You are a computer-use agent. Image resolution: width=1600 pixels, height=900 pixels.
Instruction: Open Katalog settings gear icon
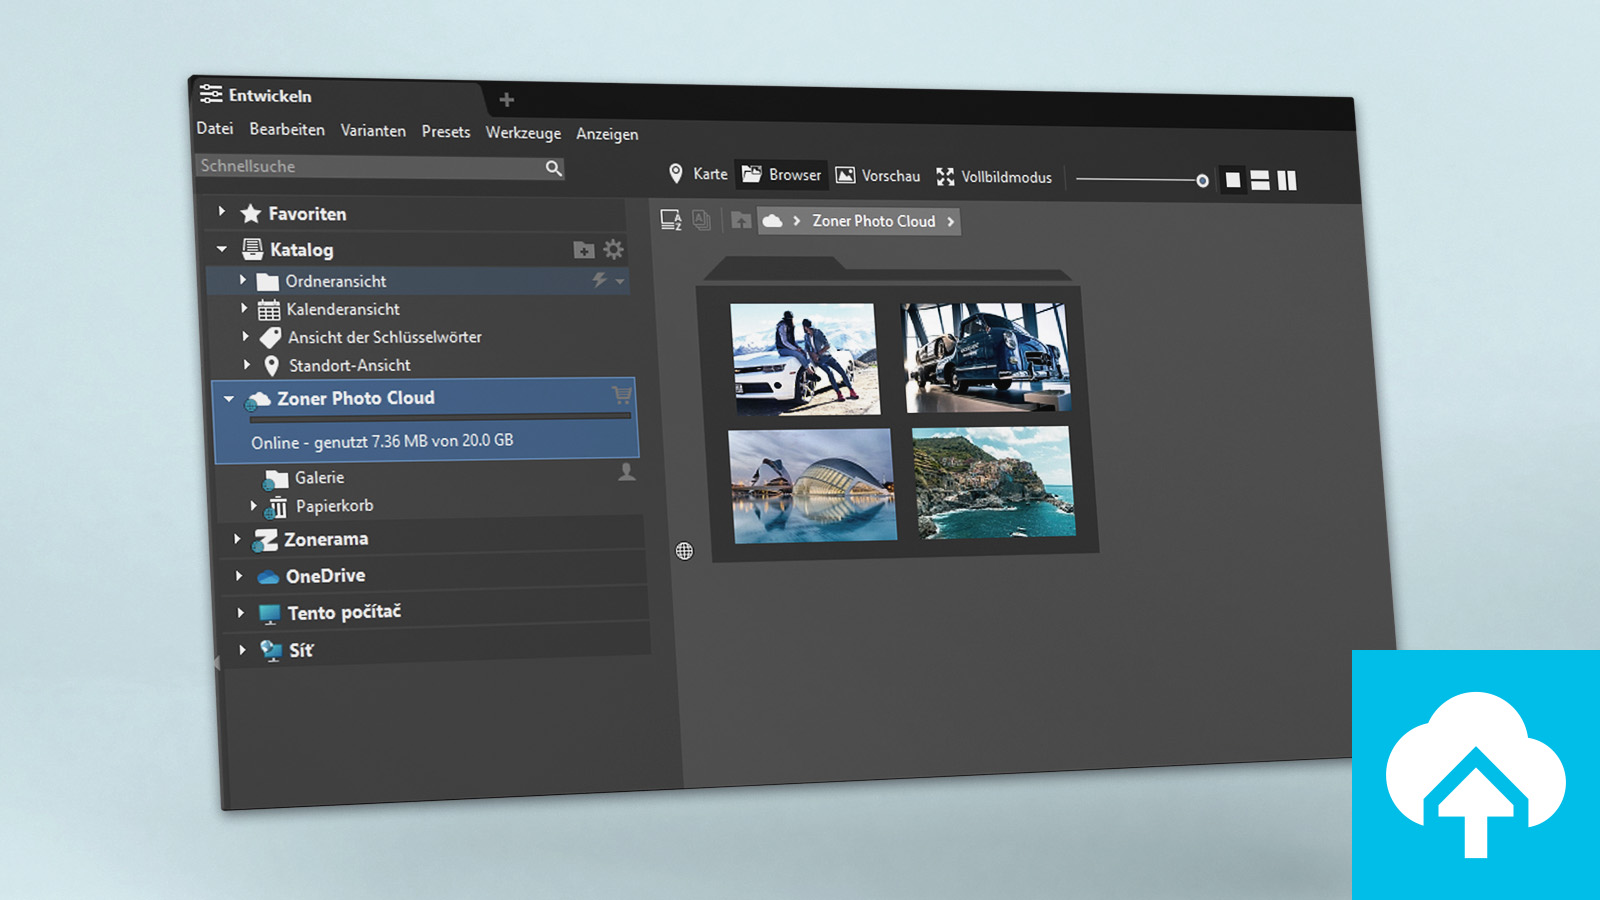pos(613,249)
